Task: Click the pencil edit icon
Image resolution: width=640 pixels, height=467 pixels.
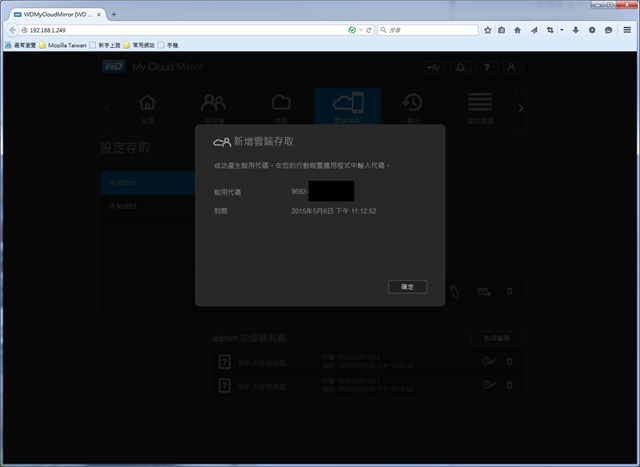Action: click(454, 291)
